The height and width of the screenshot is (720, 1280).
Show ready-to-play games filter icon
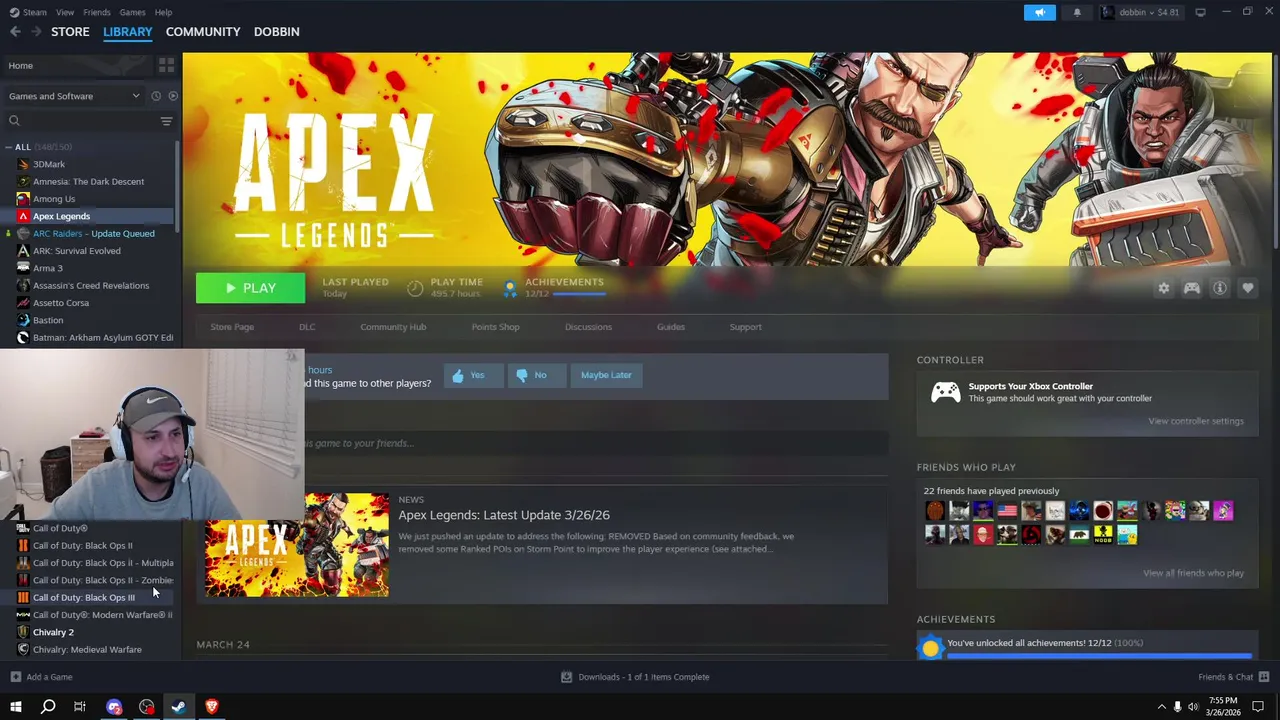172,96
